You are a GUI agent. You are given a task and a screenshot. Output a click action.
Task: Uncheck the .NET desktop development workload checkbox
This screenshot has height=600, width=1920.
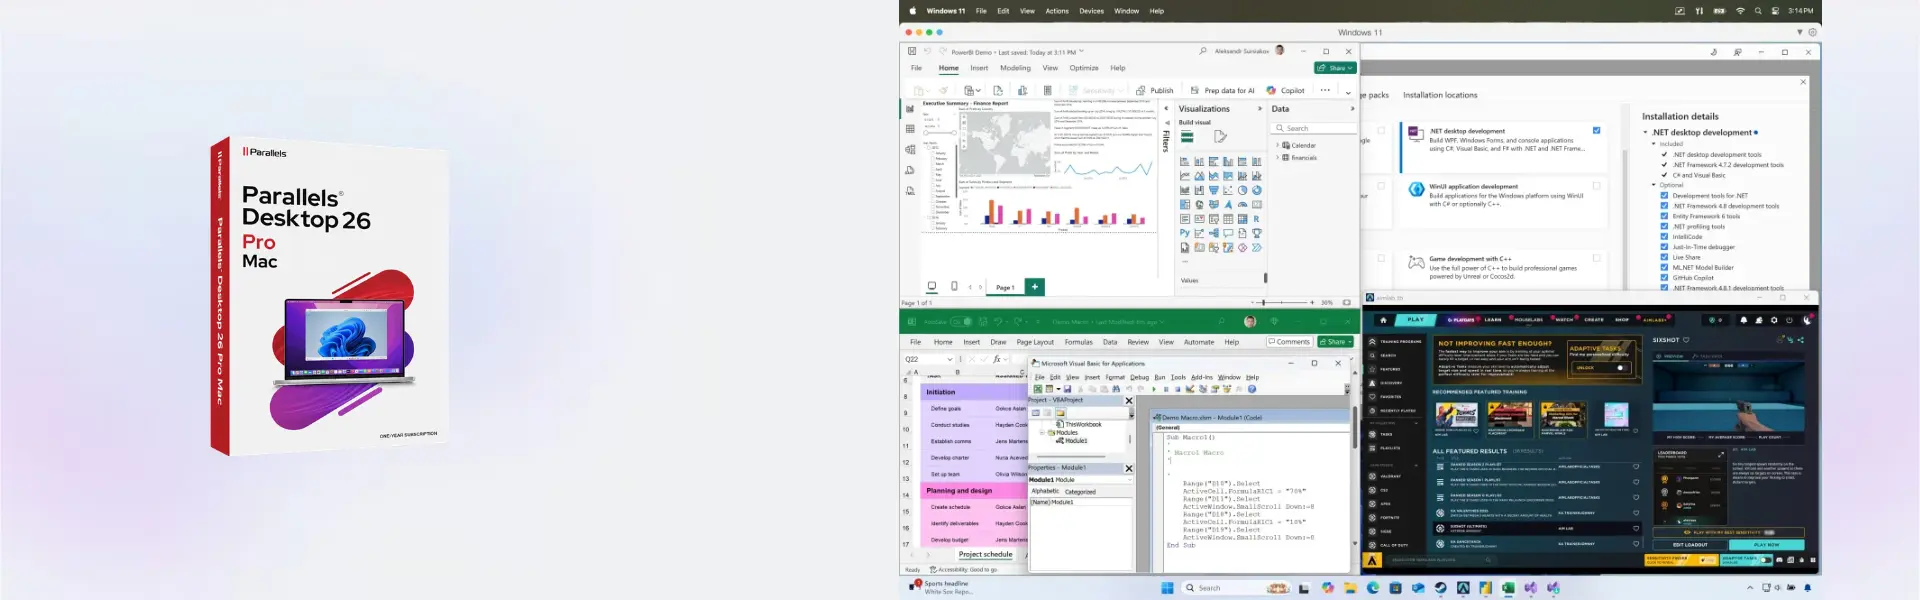click(1596, 130)
